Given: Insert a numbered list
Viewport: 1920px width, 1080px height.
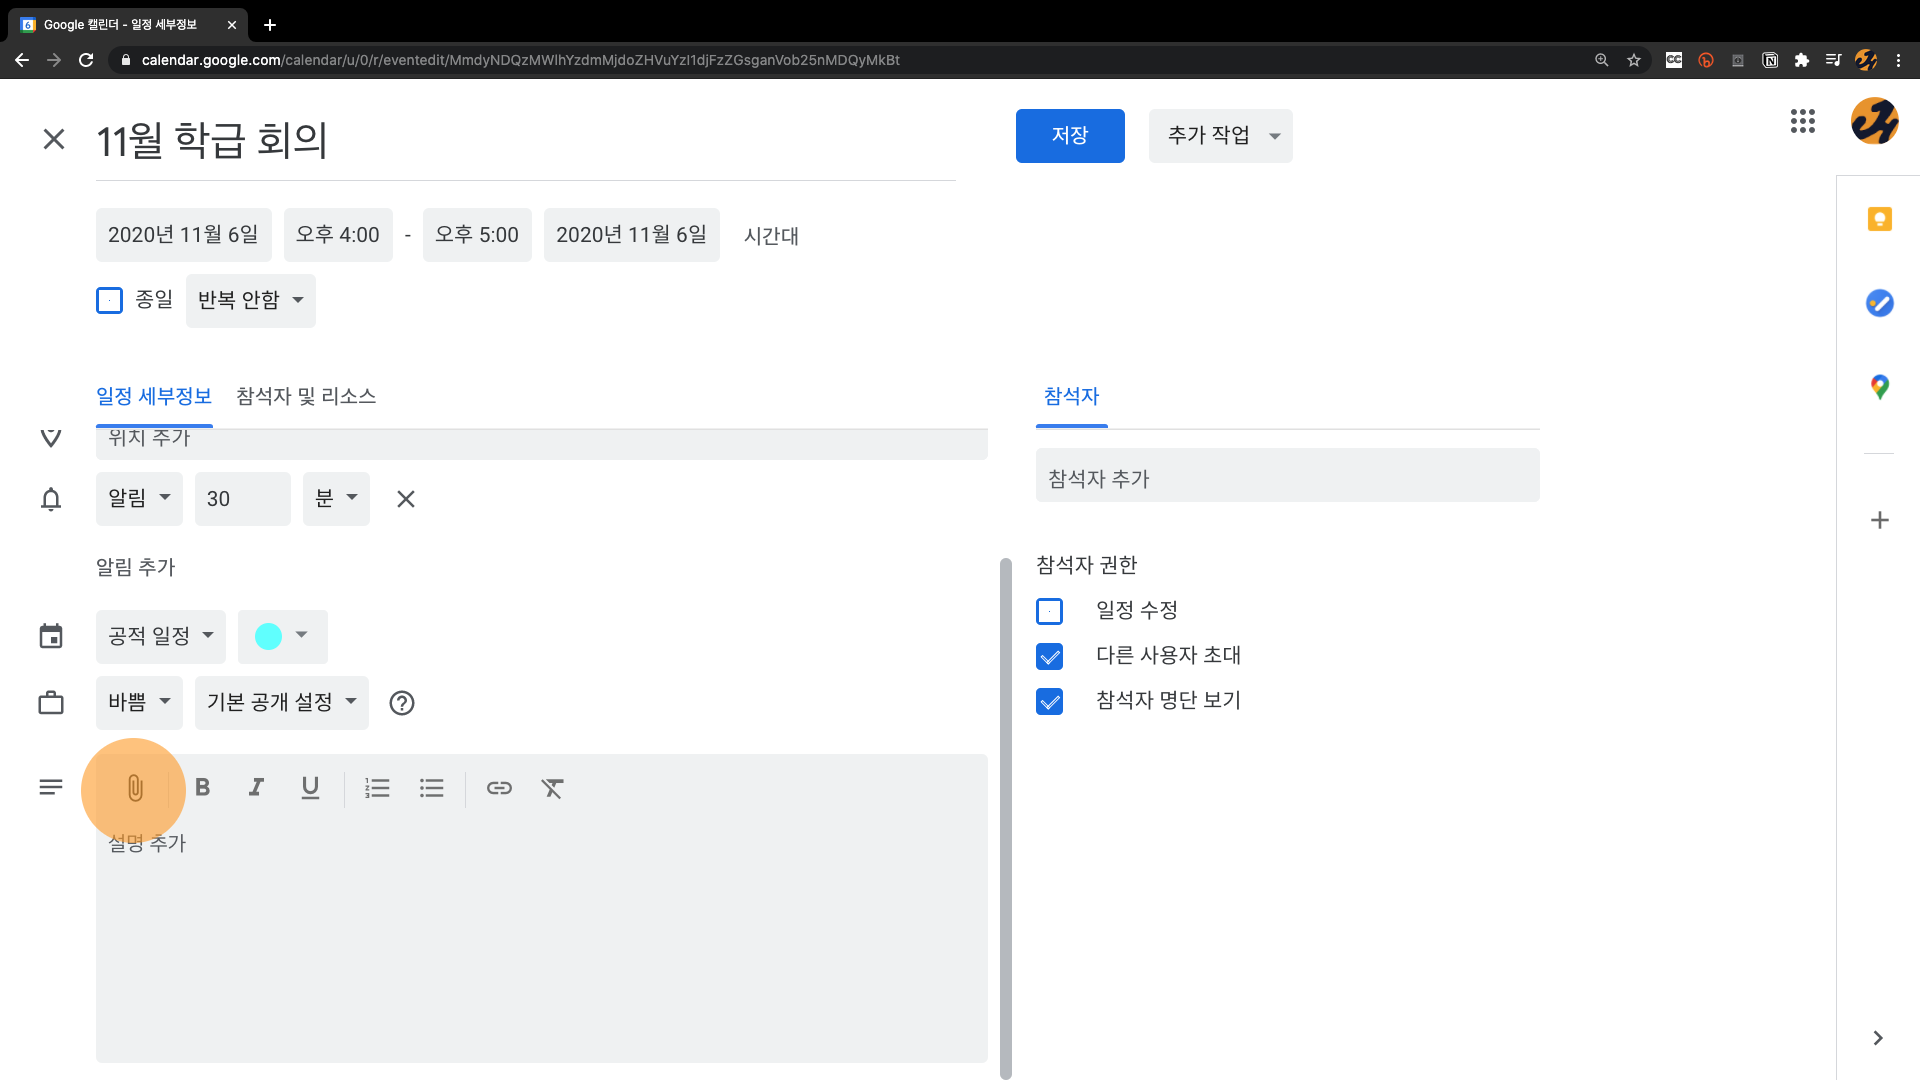Looking at the screenshot, I should [x=377, y=788].
